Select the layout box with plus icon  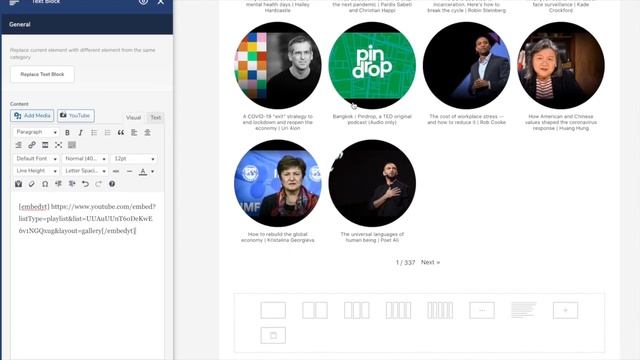pos(565,311)
